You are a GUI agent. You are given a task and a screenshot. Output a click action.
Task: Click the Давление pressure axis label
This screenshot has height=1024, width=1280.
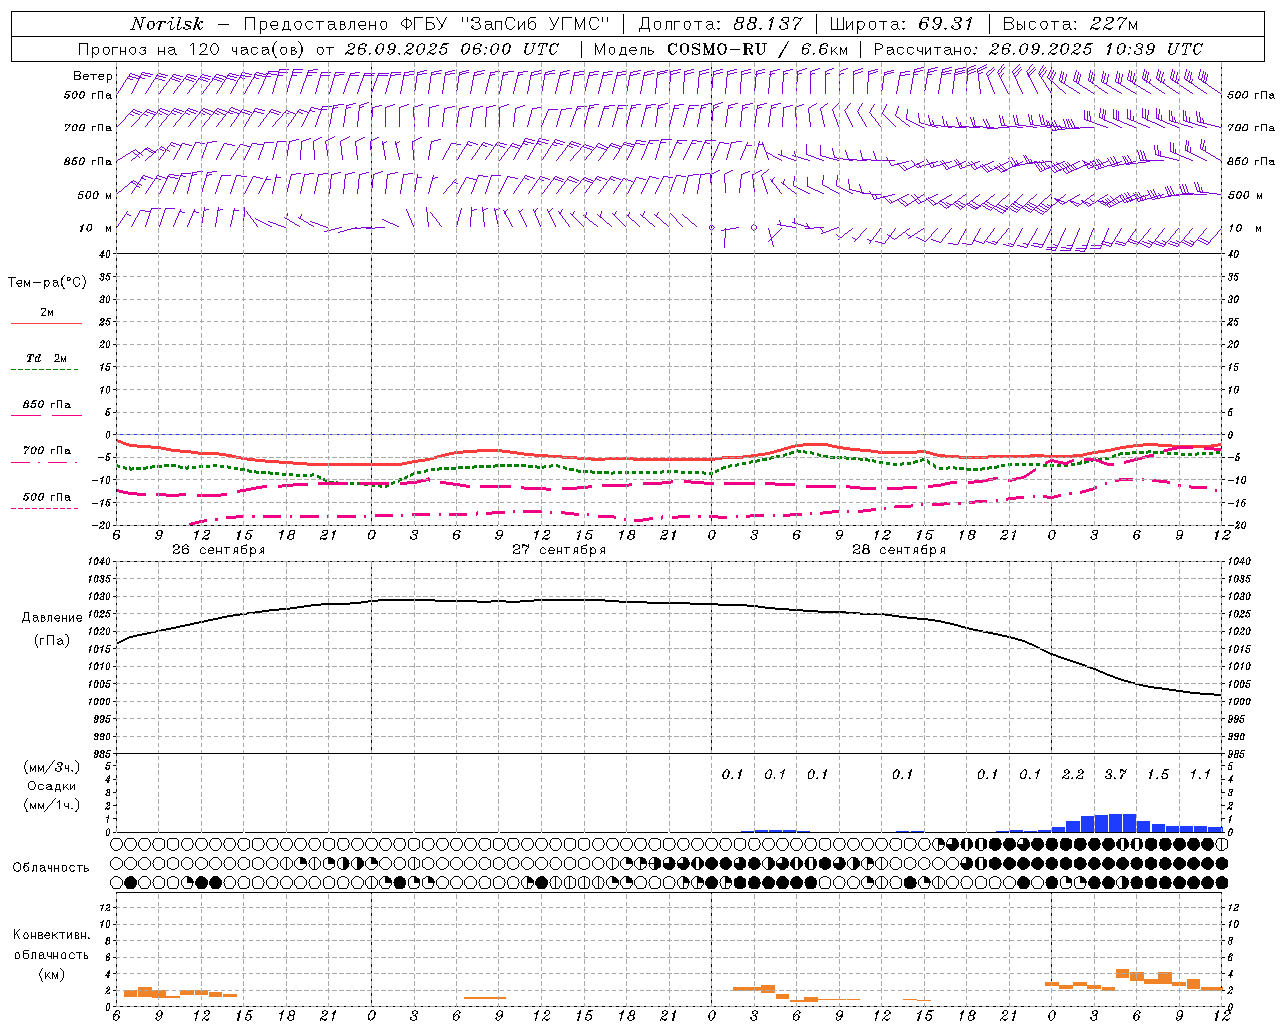[52, 618]
